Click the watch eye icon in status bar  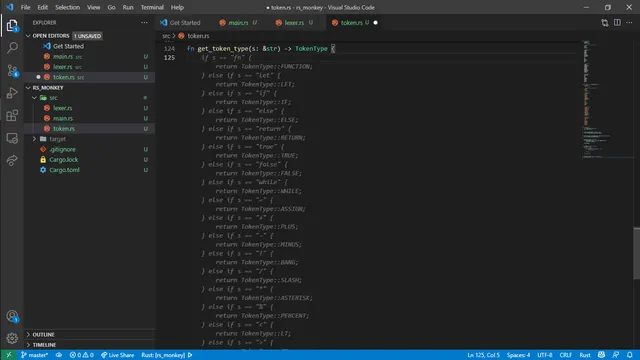coord(59,355)
